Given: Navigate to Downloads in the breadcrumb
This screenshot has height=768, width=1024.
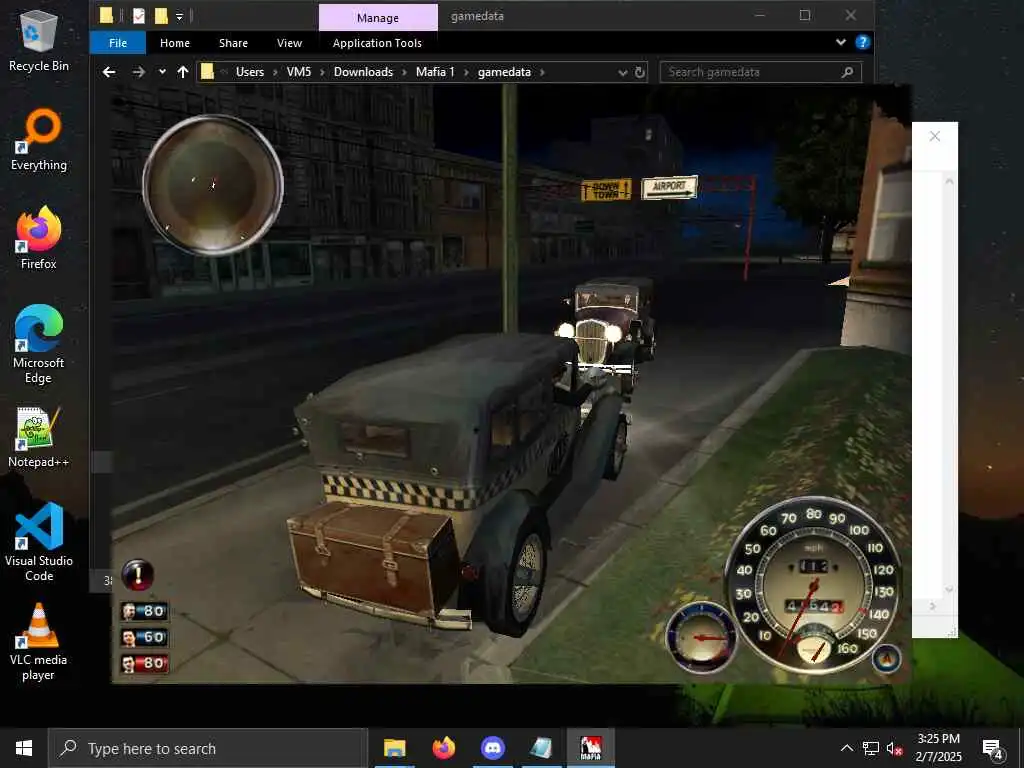Looking at the screenshot, I should point(363,72).
